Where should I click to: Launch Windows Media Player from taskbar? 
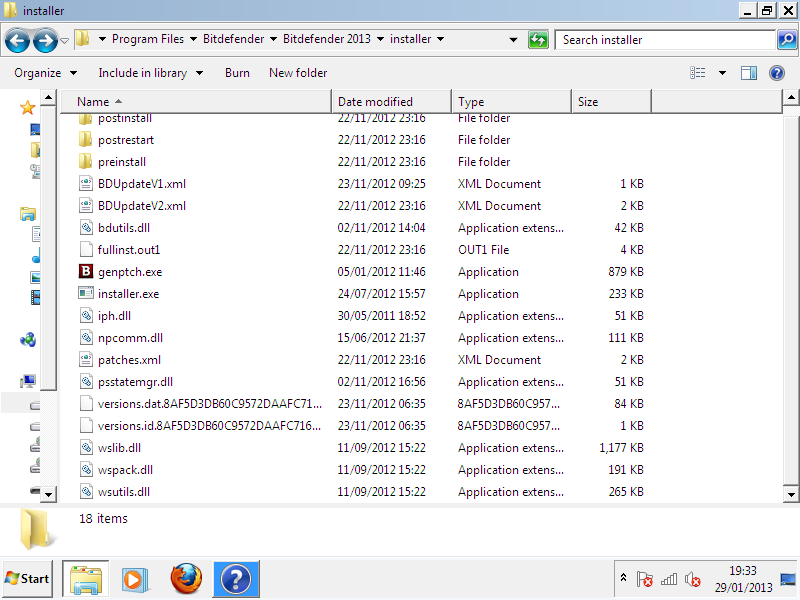click(135, 579)
